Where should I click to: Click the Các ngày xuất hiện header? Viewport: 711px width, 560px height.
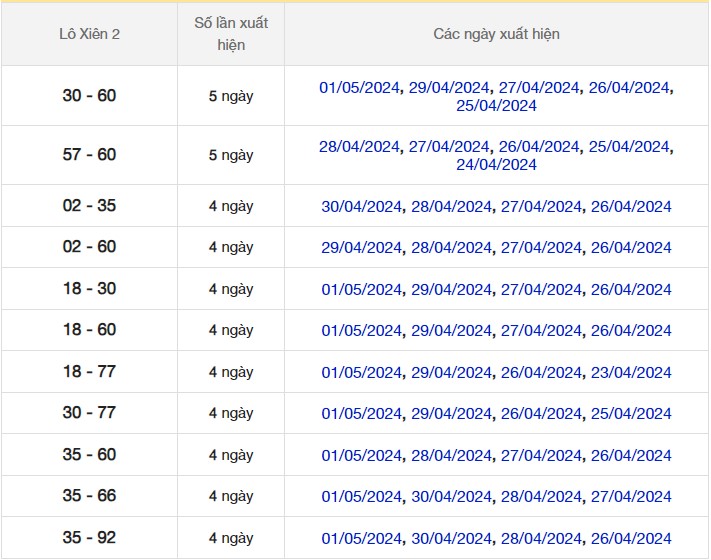496,34
